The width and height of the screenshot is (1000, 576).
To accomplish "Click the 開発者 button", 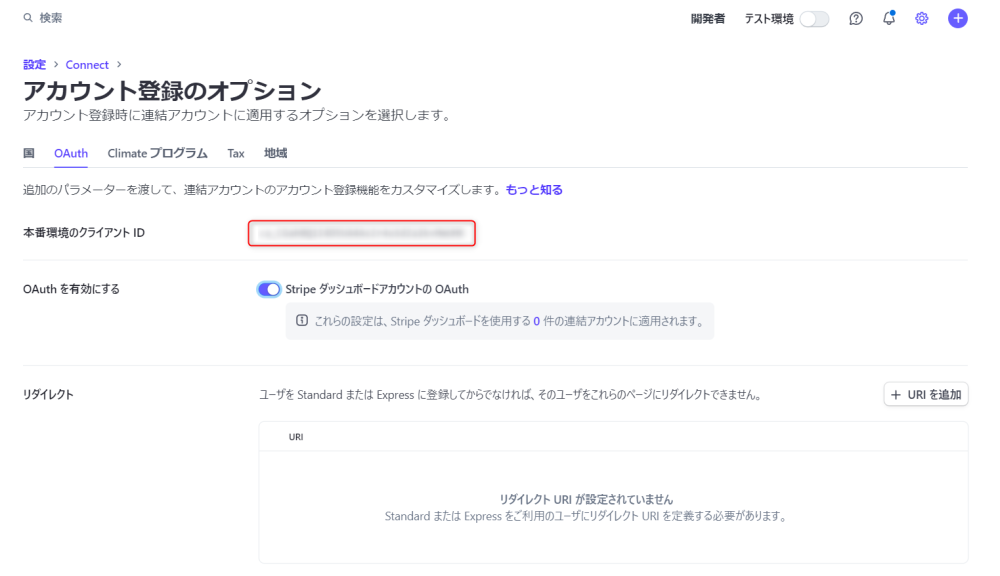I will pos(707,19).
